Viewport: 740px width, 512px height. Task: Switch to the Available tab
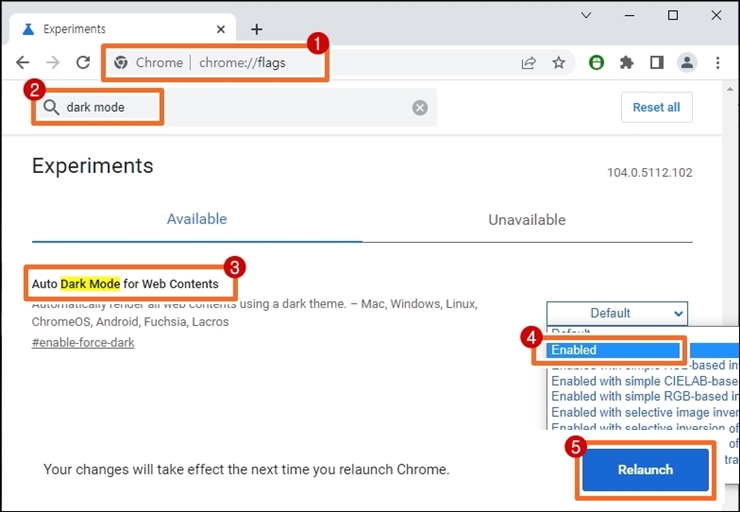click(x=197, y=219)
